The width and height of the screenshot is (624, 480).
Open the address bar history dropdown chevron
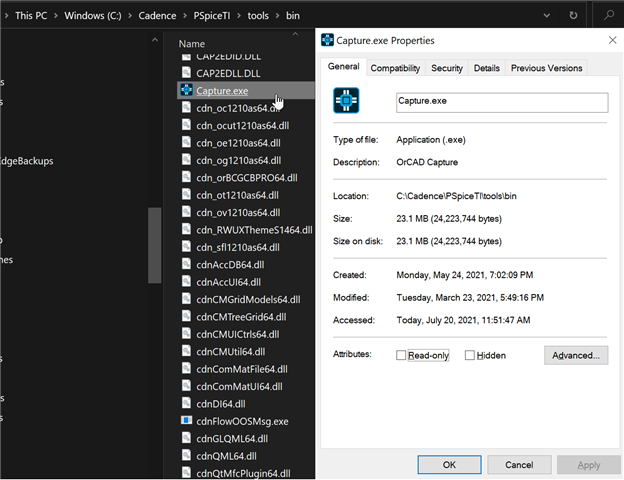(x=545, y=16)
